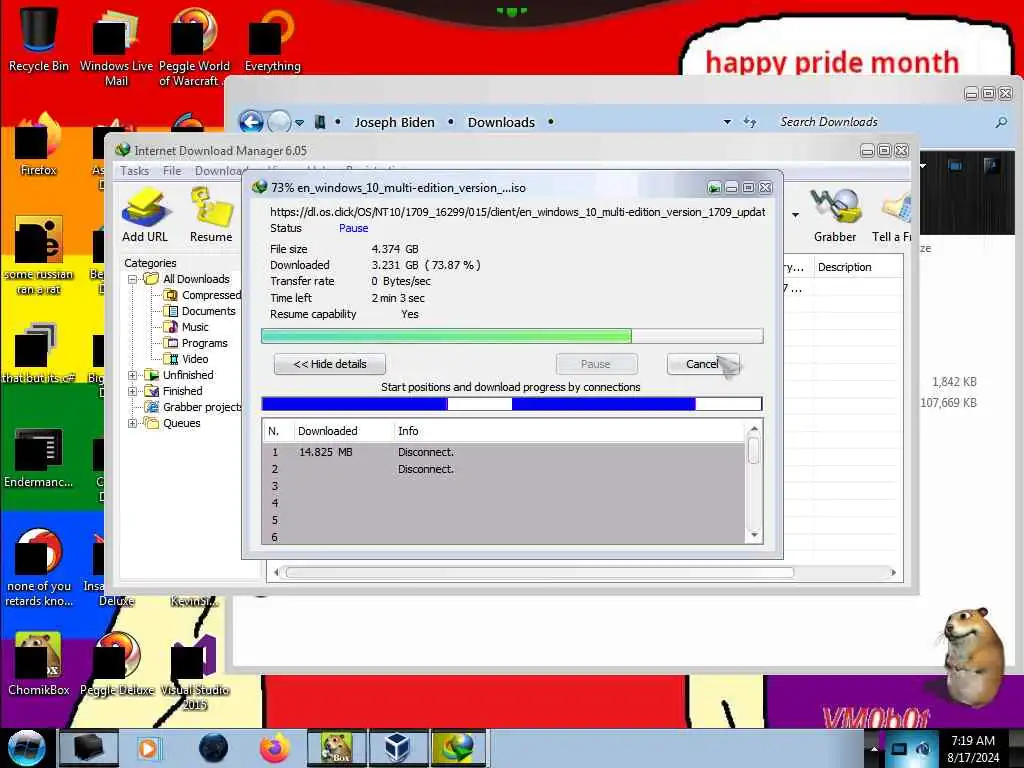Click network icon in system tray
Viewport: 1024px width, 768px height.
click(899, 748)
